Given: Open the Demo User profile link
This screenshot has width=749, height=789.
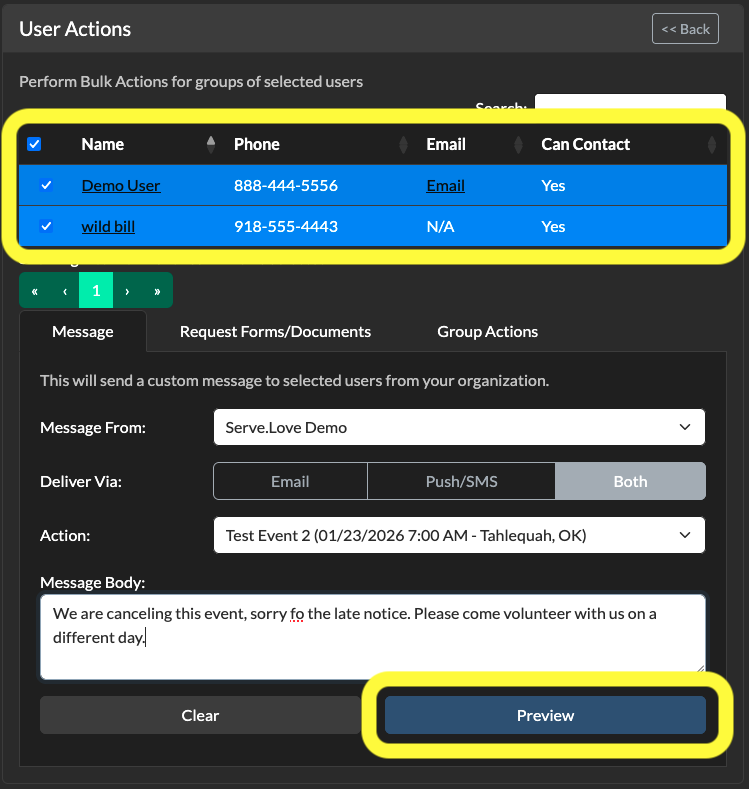Looking at the screenshot, I should pos(121,186).
